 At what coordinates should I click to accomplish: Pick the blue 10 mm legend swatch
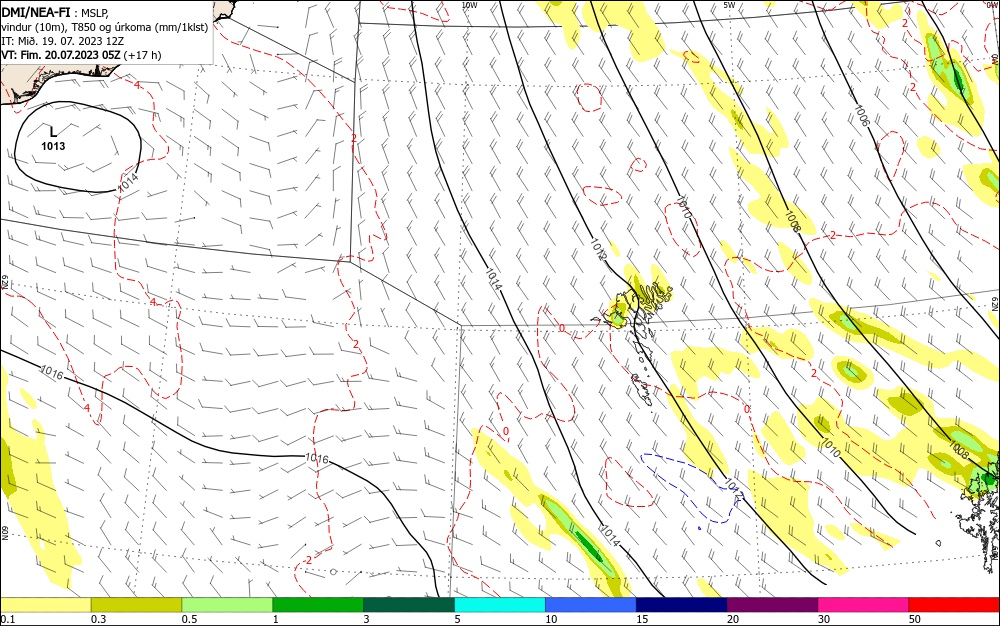point(591,605)
